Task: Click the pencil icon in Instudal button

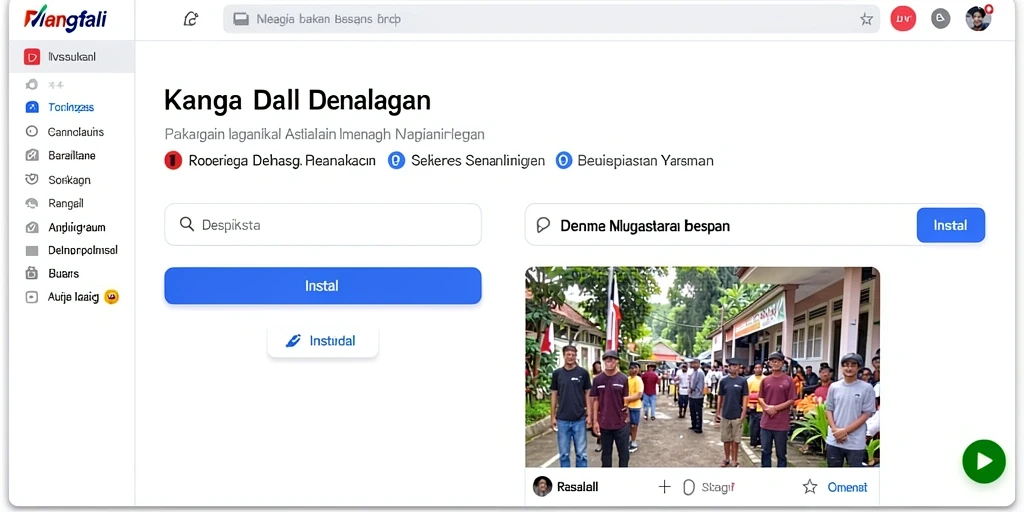Action: 293,341
